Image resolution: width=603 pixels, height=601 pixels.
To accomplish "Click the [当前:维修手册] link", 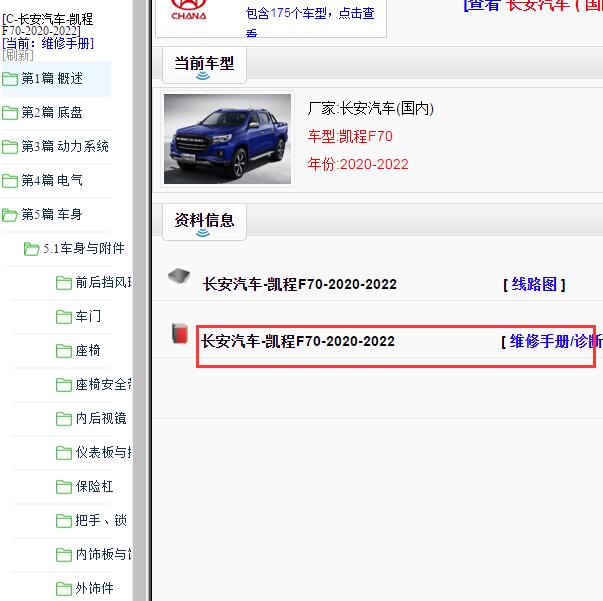I will coord(48,43).
